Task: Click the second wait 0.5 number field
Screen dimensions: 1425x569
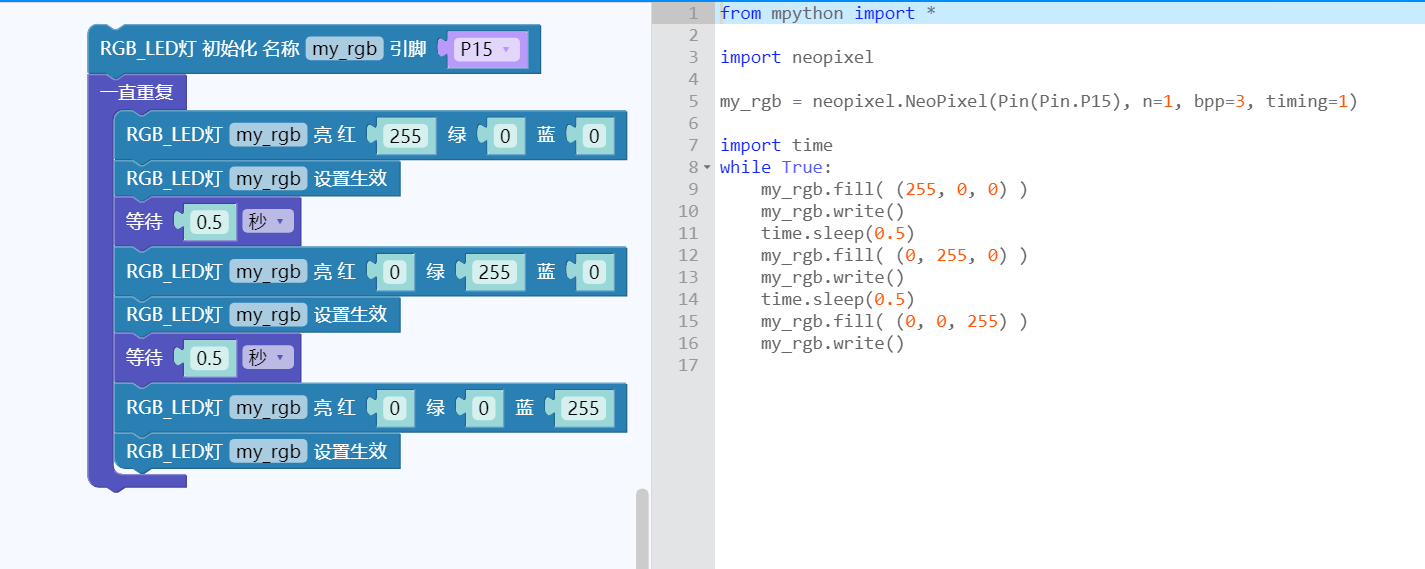Action: click(209, 358)
